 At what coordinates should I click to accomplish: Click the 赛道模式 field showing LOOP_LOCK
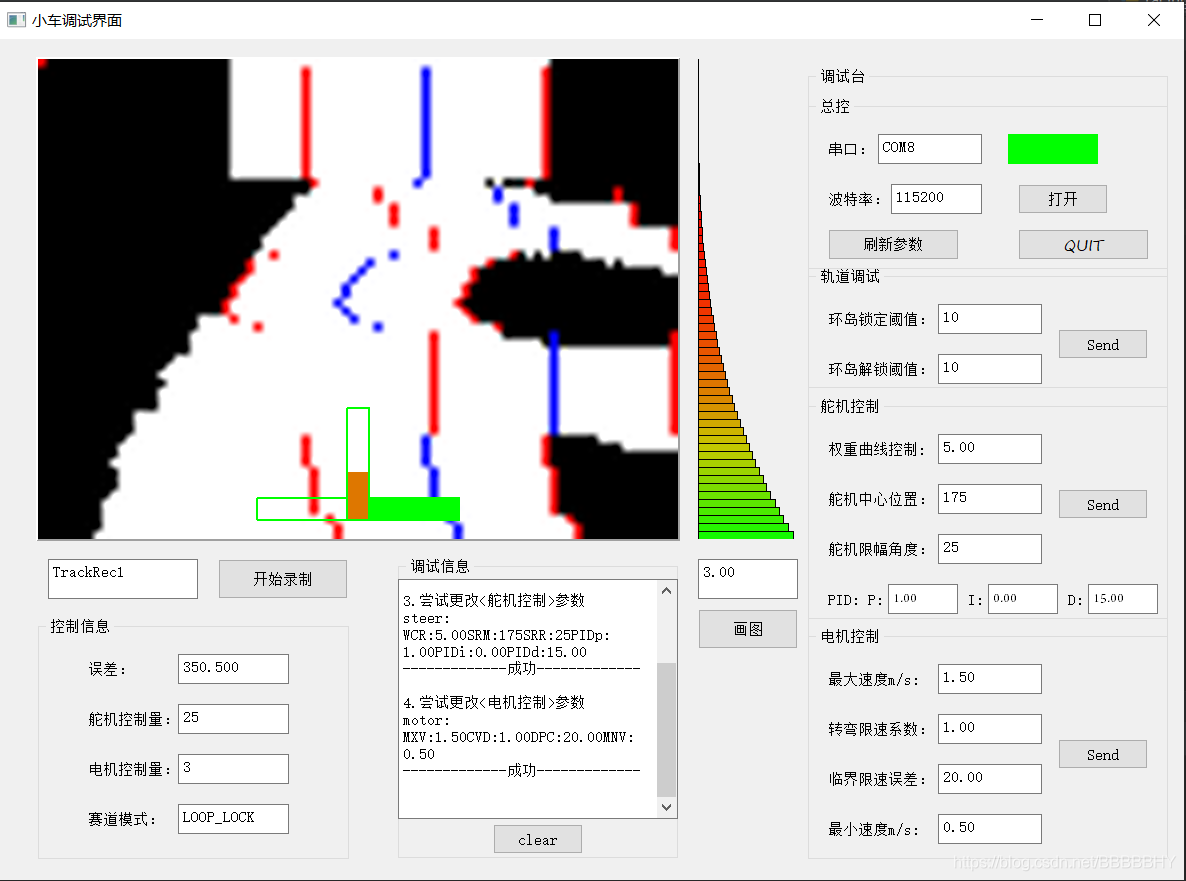coord(233,818)
